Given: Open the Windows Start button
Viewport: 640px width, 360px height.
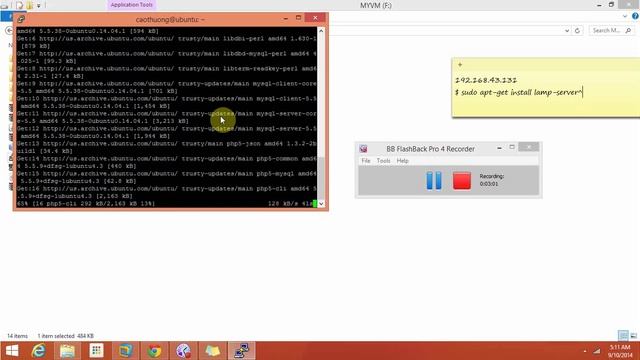Looking at the screenshot, I should [x=12, y=351].
